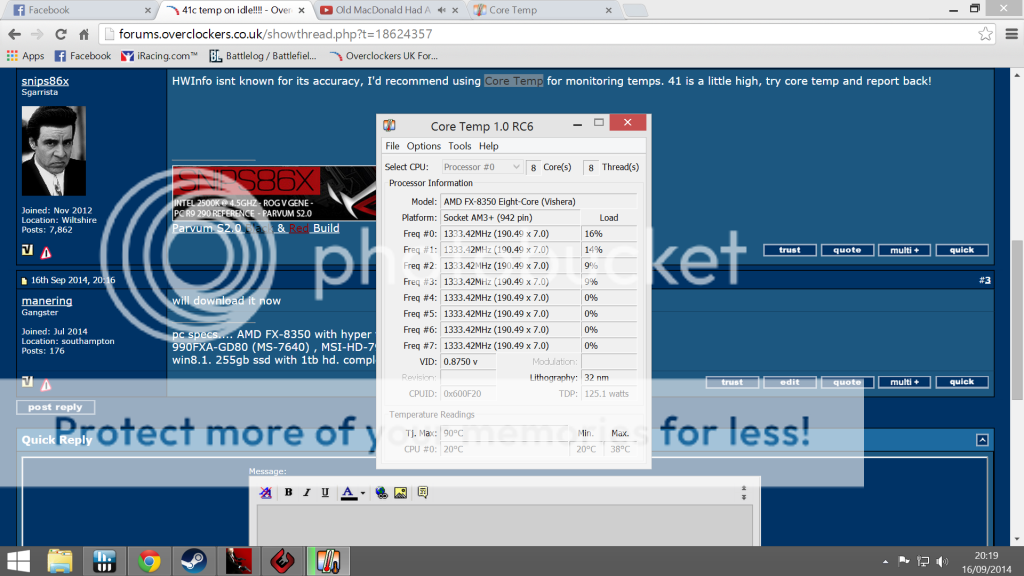Viewport: 1024px width, 576px height.
Task: Click the #3 post number link
Action: point(985,280)
